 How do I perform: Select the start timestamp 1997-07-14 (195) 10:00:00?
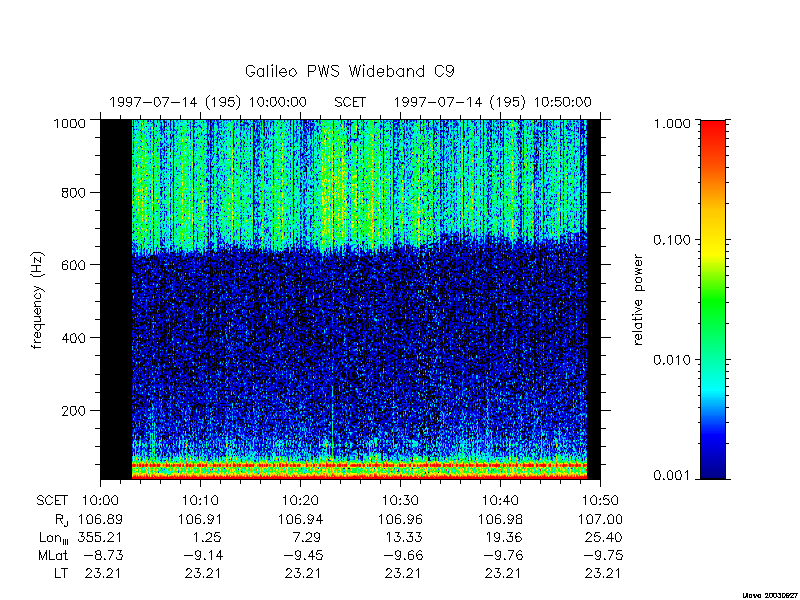coord(208,102)
